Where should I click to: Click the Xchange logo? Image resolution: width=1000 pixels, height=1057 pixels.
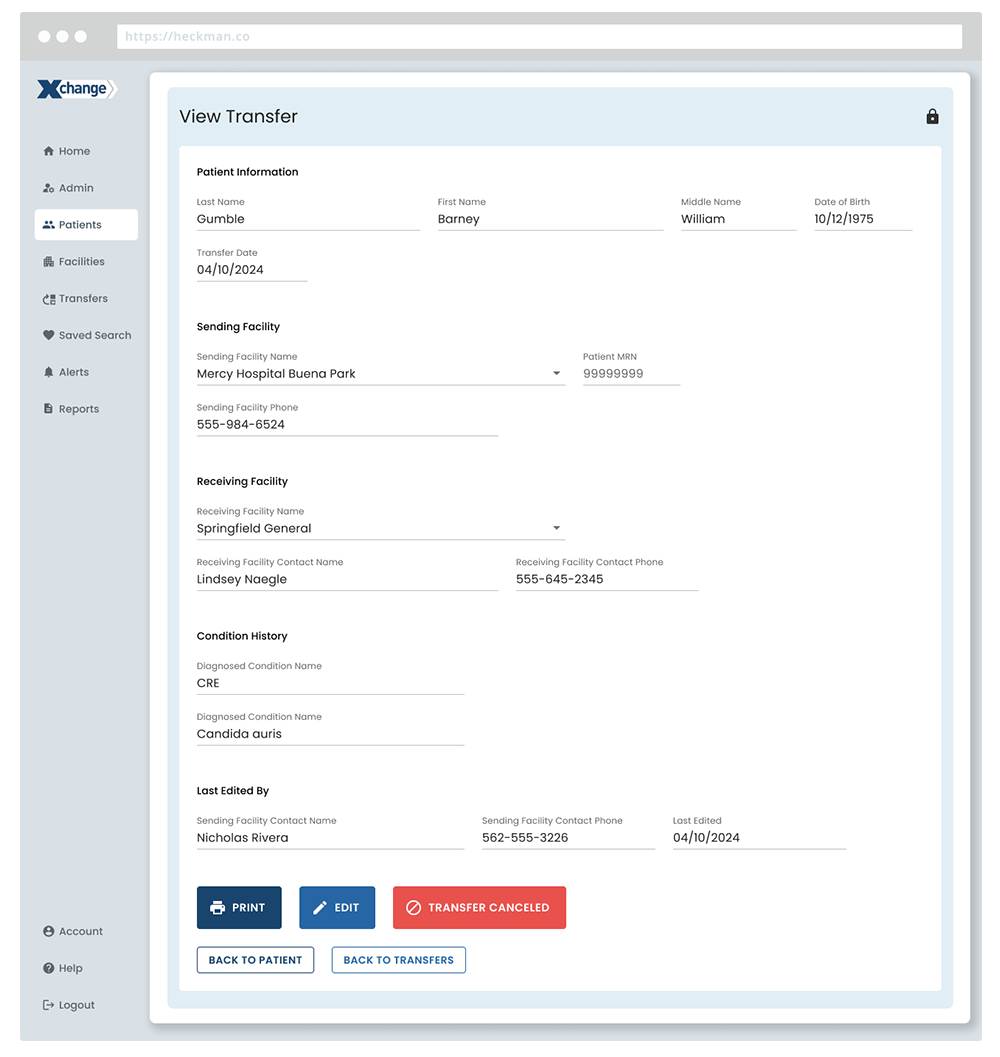tap(77, 89)
